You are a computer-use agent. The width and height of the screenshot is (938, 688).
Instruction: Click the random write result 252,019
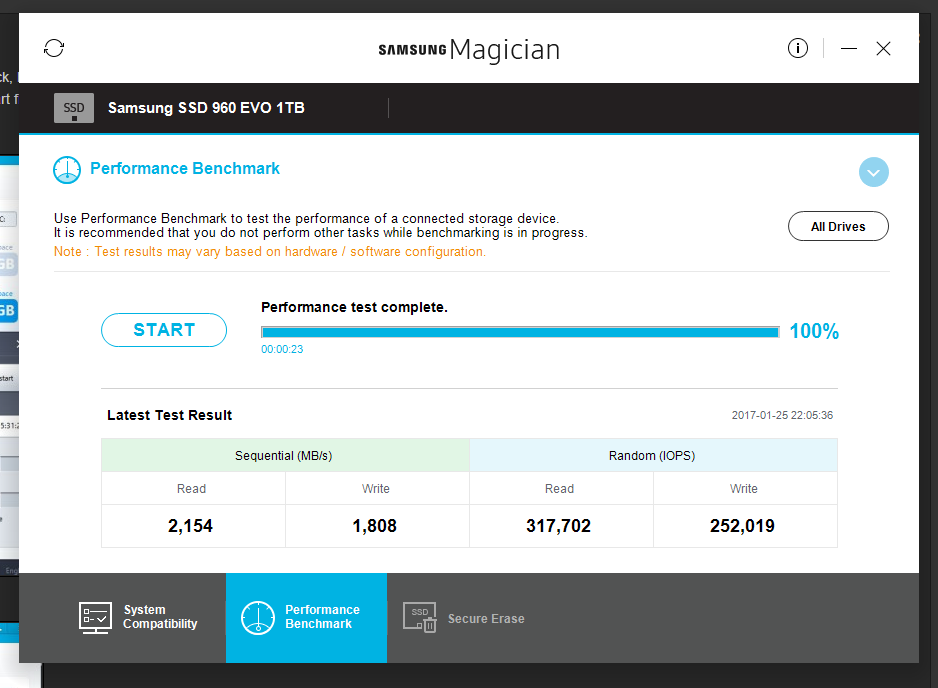coord(743,526)
